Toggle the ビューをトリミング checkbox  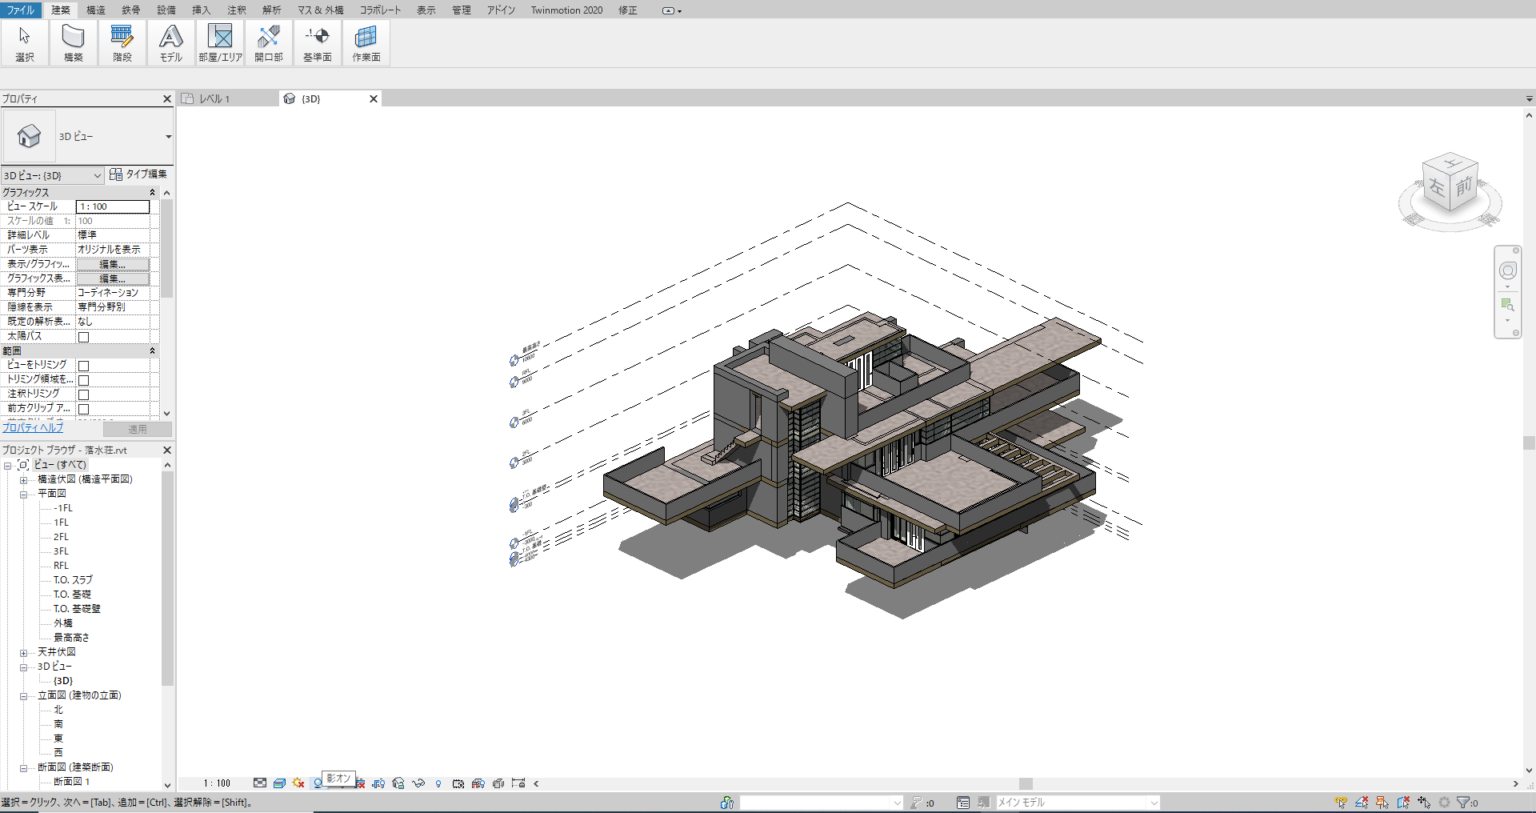point(84,366)
